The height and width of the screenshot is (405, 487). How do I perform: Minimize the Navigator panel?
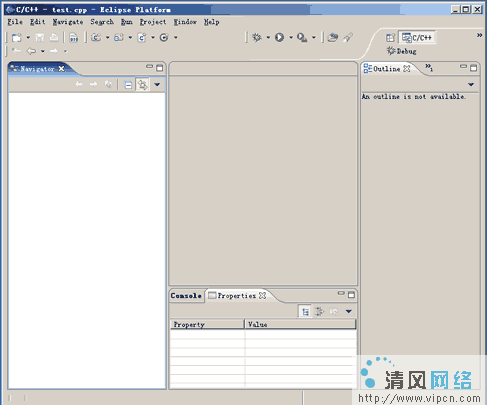[x=149, y=67]
